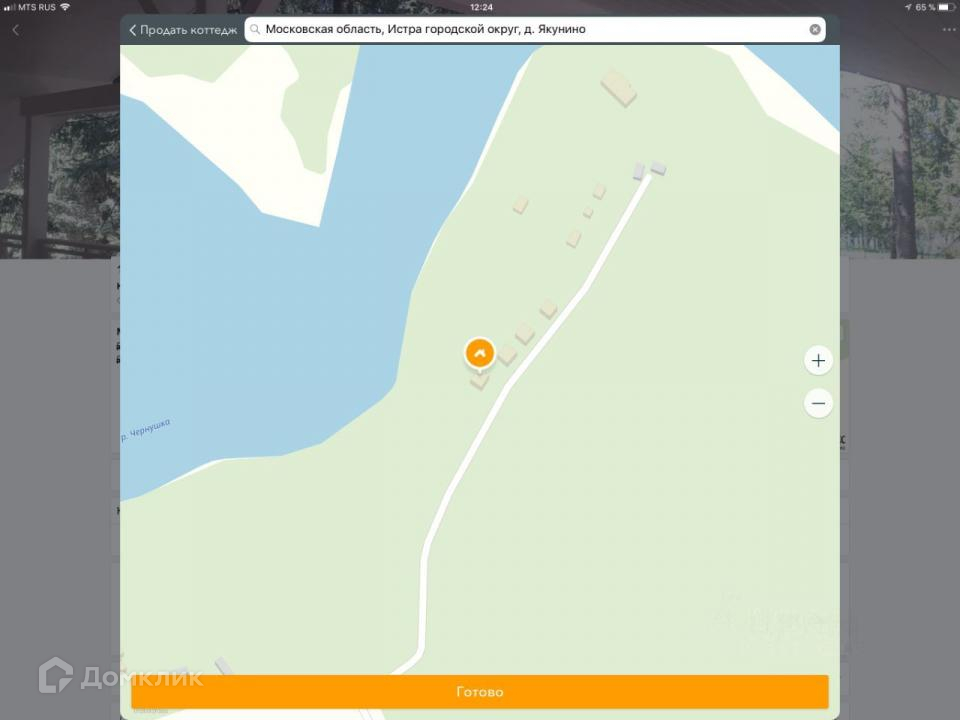
Task: Open the three-dots menu in corner
Action: pos(948,29)
